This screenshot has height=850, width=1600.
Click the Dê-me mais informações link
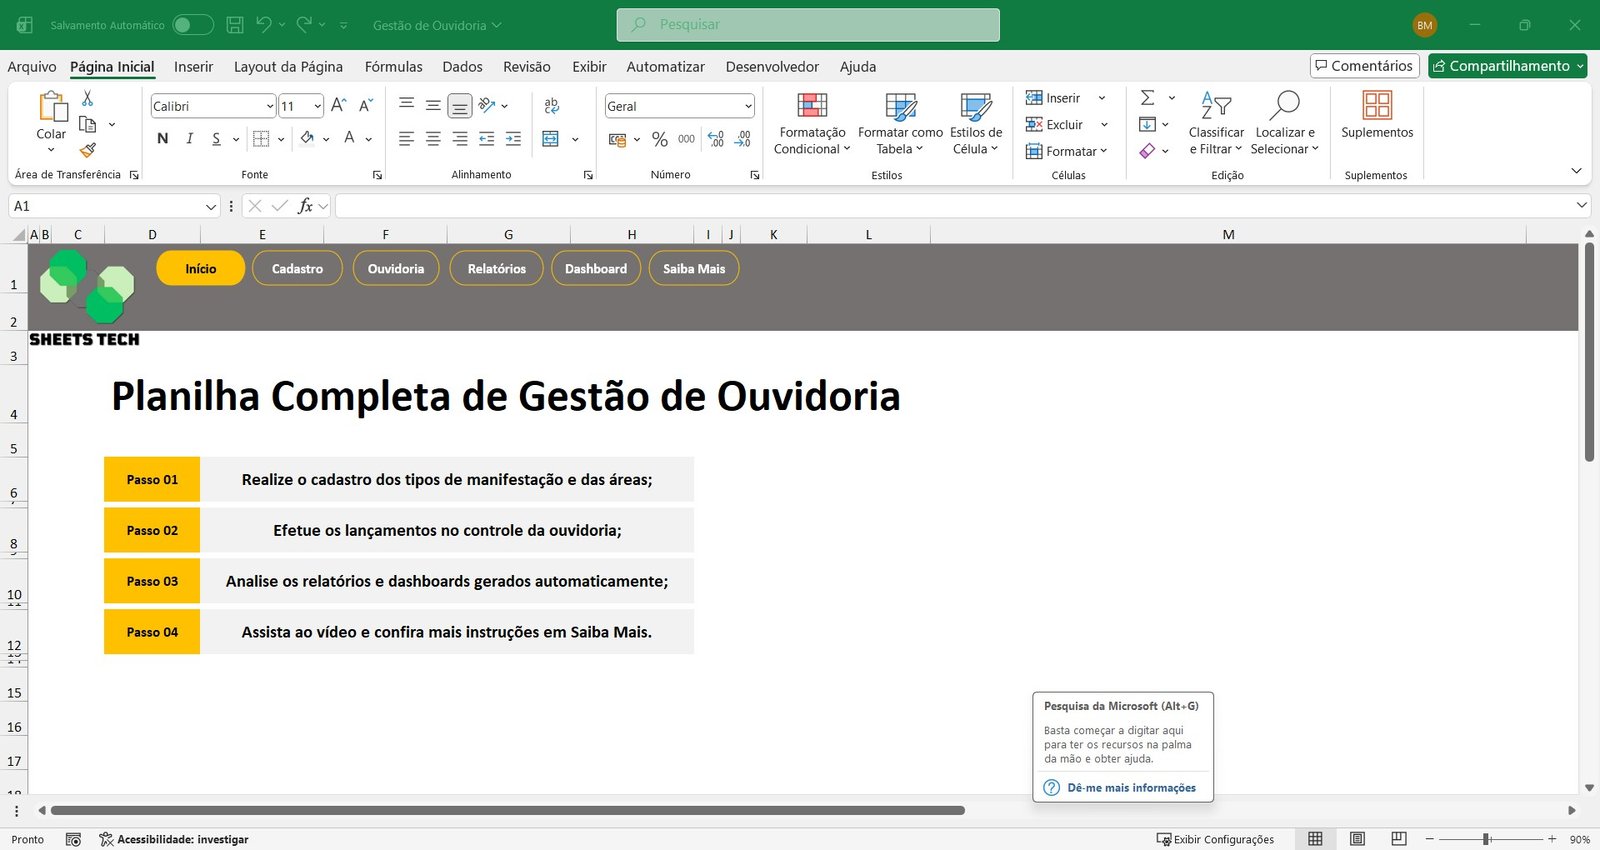pos(1131,788)
